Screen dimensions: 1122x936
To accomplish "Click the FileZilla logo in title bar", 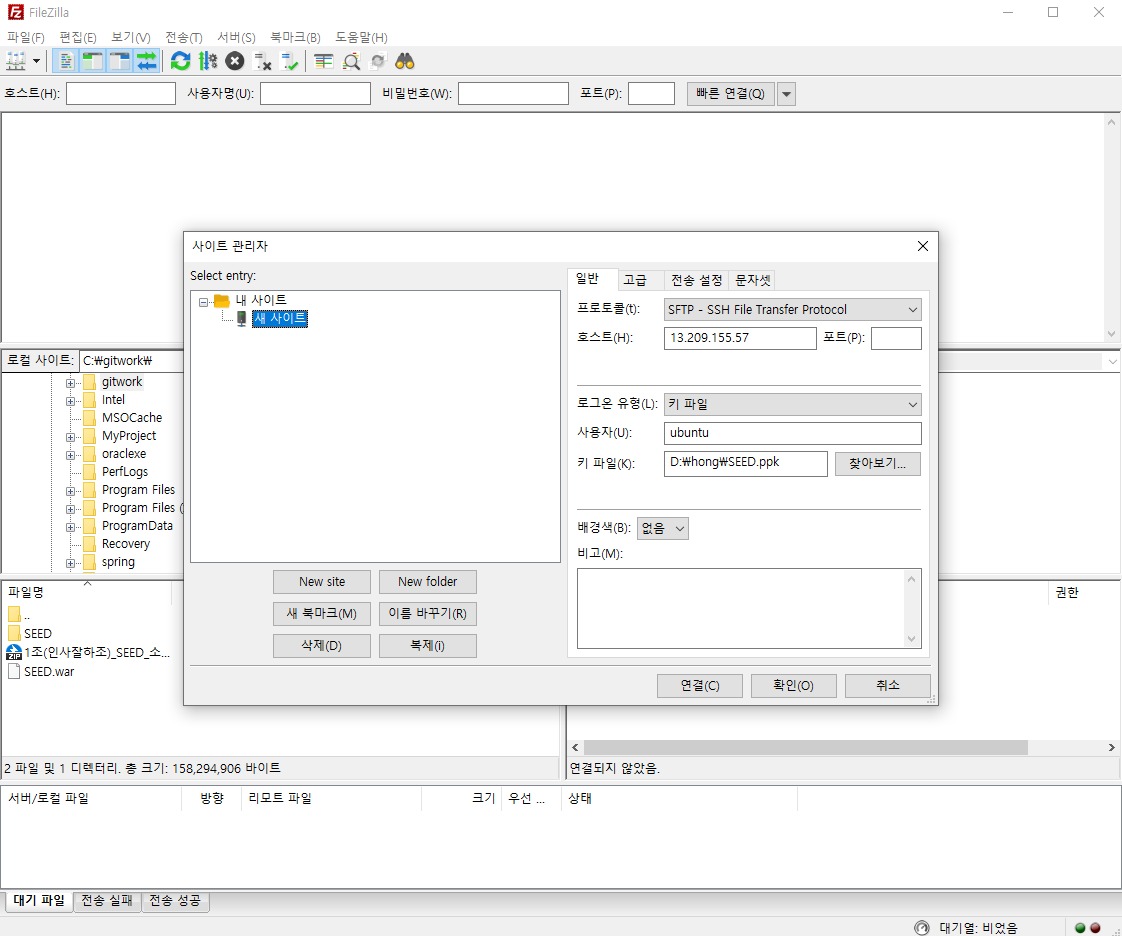I will [15, 12].
